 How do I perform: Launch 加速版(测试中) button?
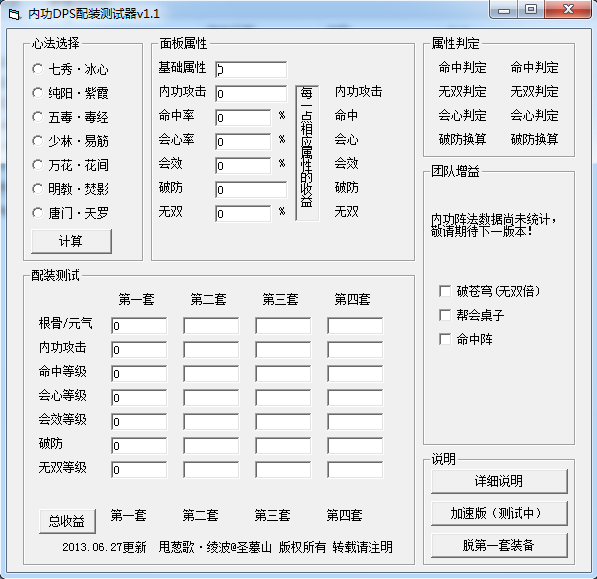click(499, 514)
